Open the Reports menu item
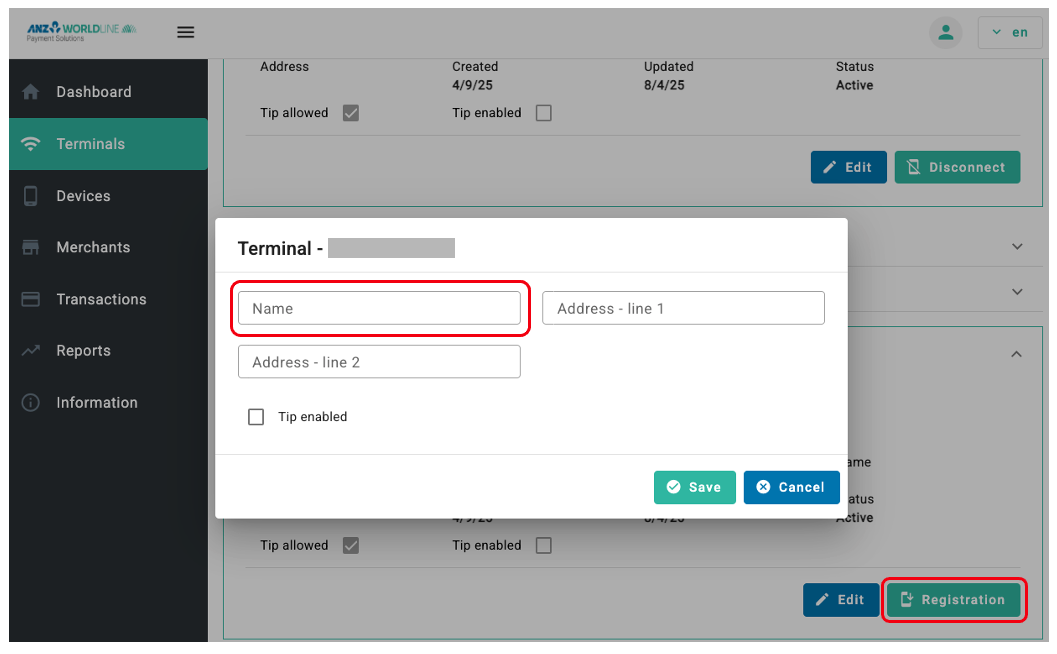This screenshot has height=654, width=1057. [84, 351]
